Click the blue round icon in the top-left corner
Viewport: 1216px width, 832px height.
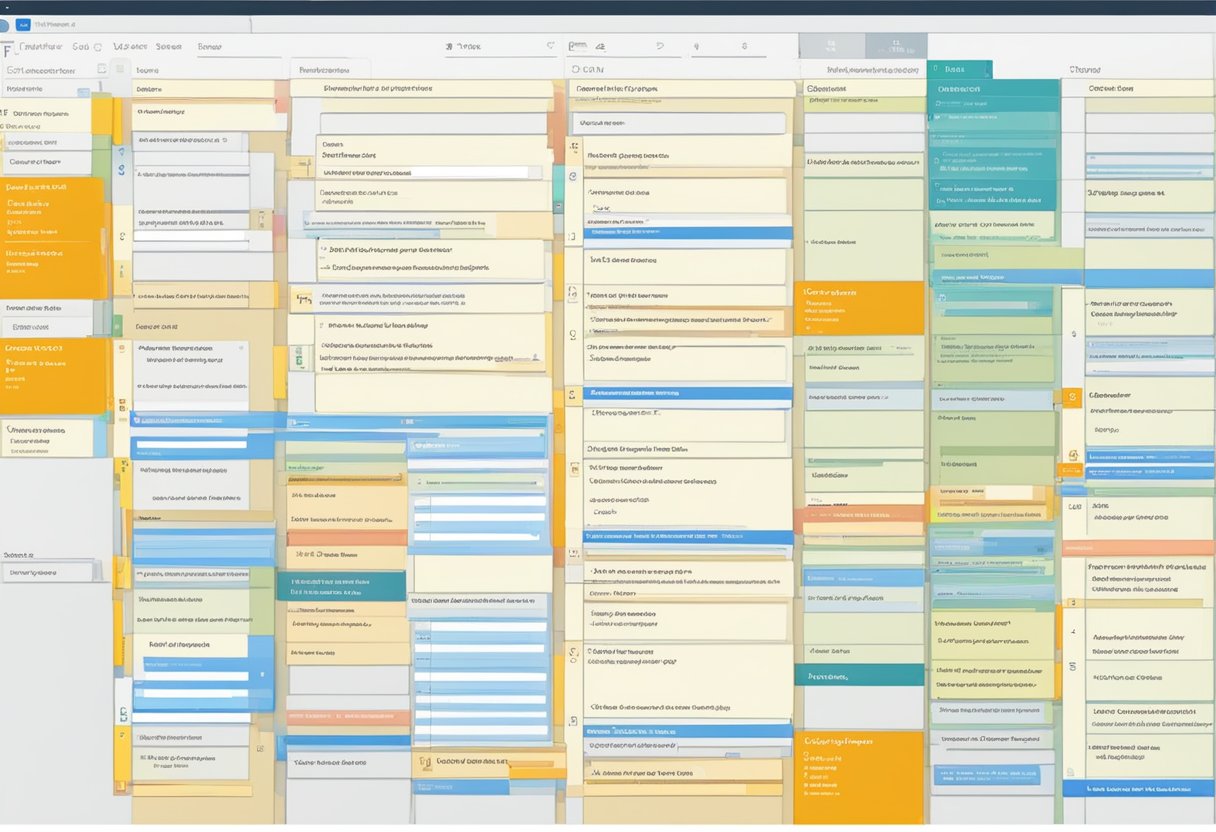(4, 23)
